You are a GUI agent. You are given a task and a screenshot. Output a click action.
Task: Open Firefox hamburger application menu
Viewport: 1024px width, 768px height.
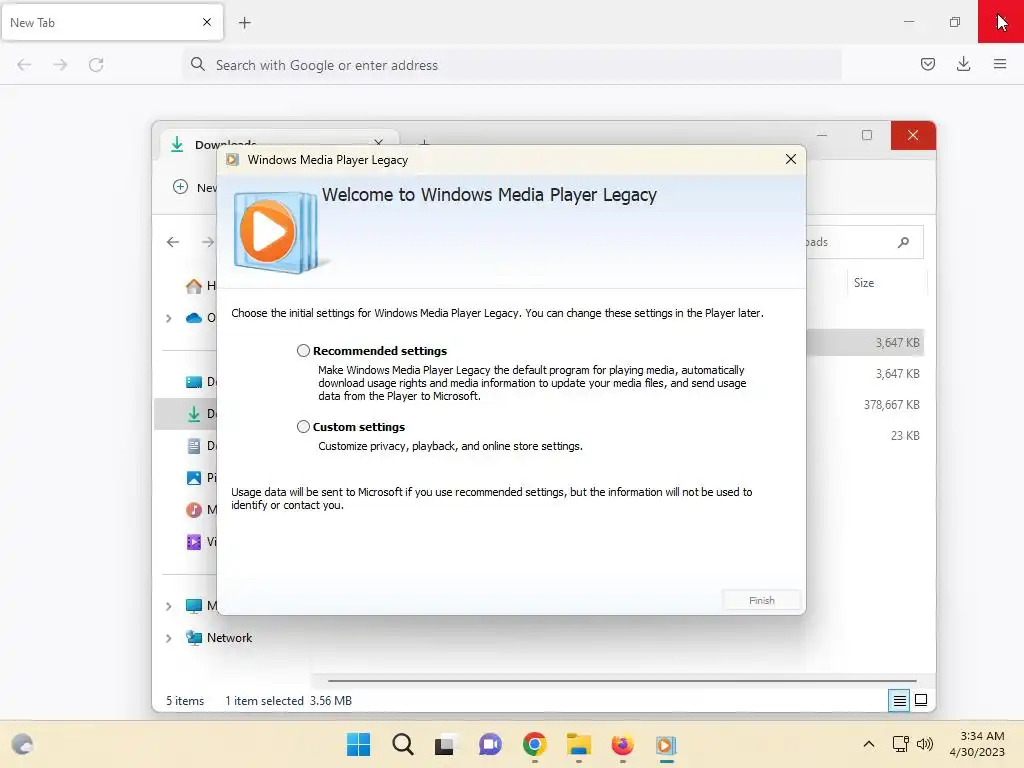tap(999, 64)
